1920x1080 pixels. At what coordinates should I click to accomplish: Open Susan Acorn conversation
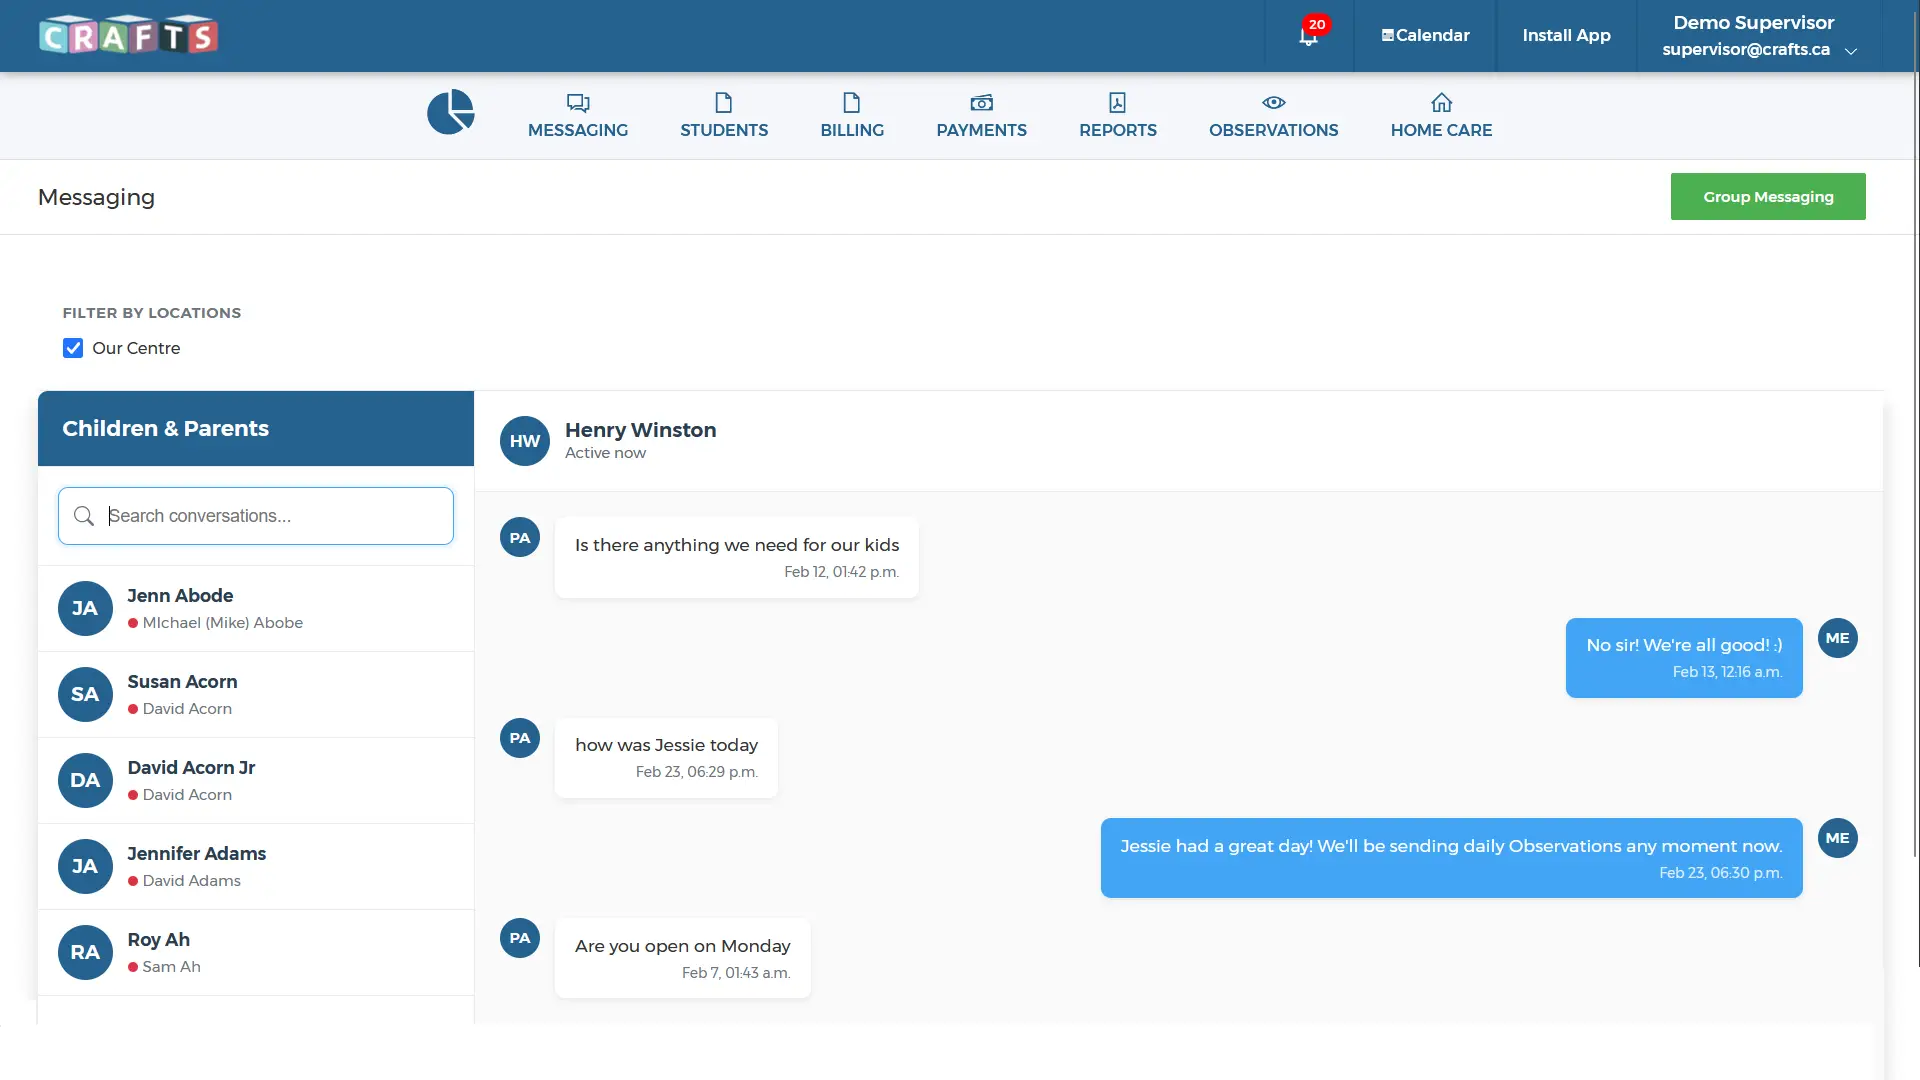(x=256, y=694)
